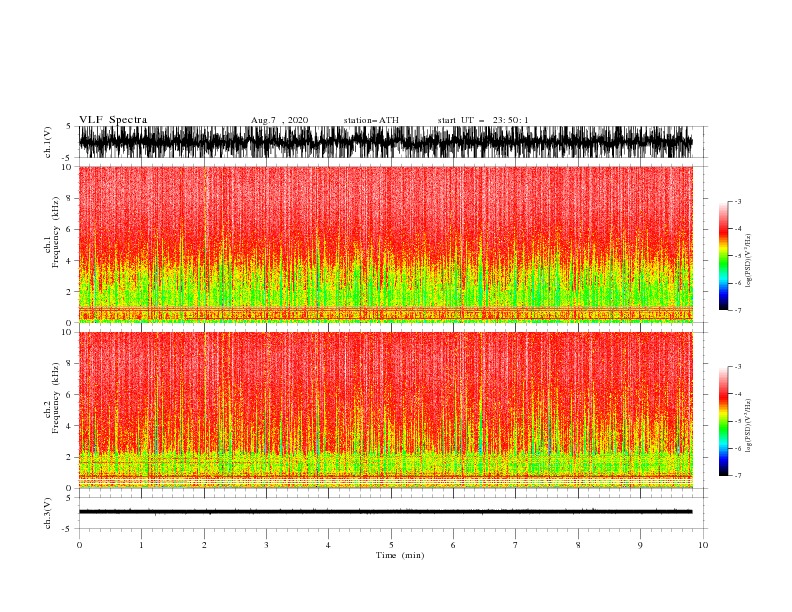Click the 'ch.3(V)' waveform axis label
Image resolution: width=792 pixels, height=612 pixels.
(48, 513)
